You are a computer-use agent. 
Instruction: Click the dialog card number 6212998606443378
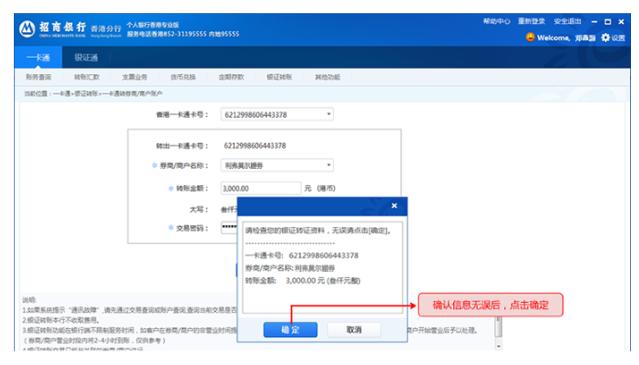click(324, 255)
